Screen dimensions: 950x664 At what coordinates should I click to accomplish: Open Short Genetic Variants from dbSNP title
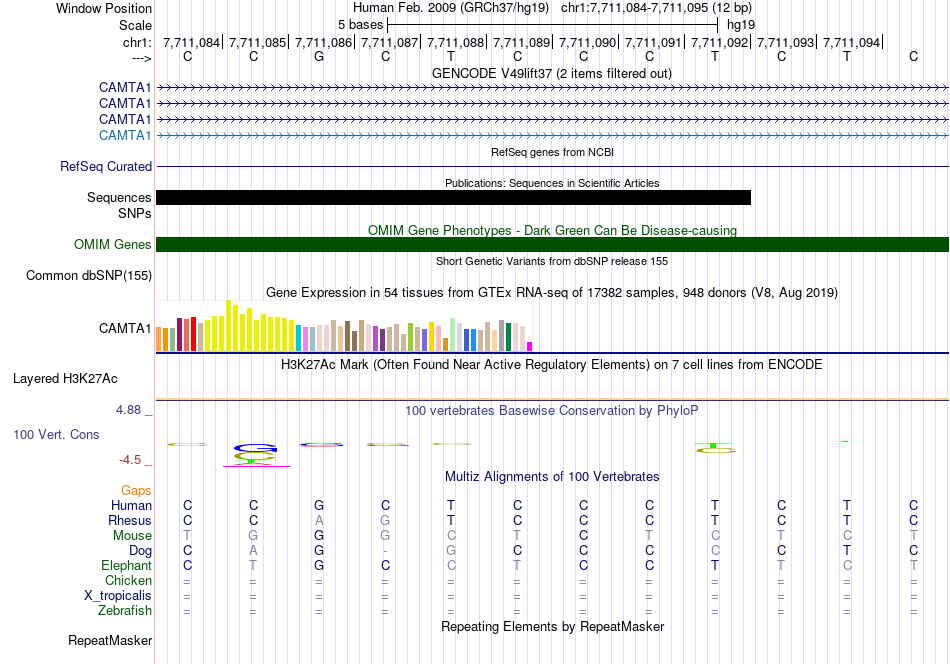click(552, 261)
